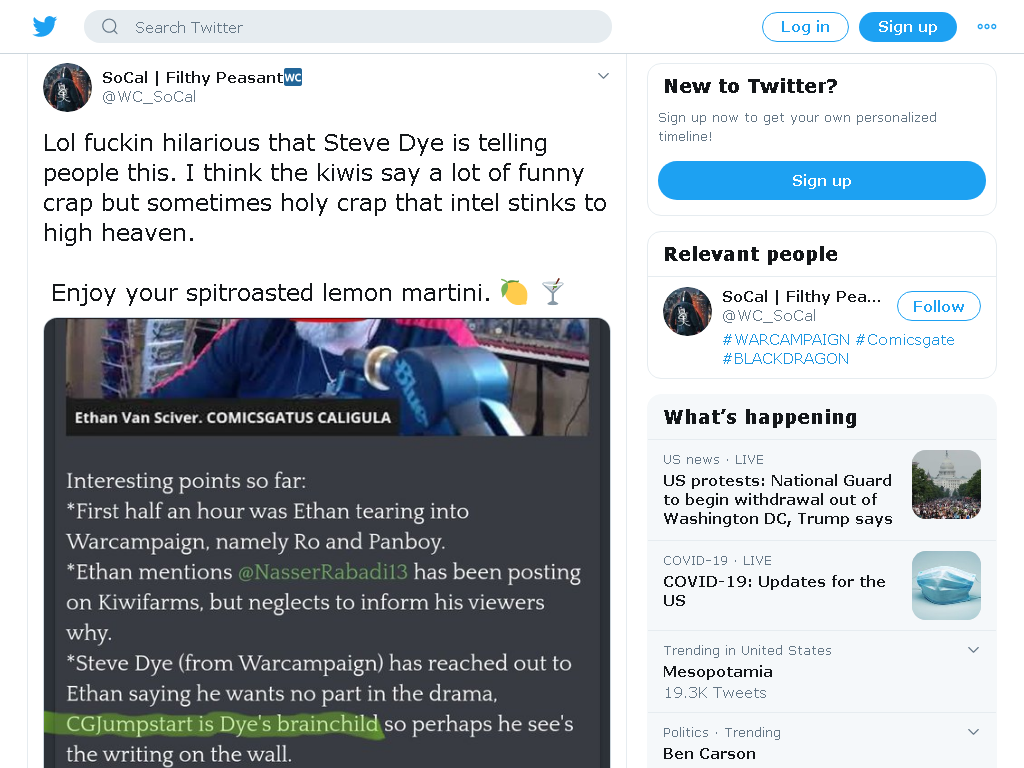
Task: Open the #BLACKDRAGON hashtag link
Action: (785, 359)
